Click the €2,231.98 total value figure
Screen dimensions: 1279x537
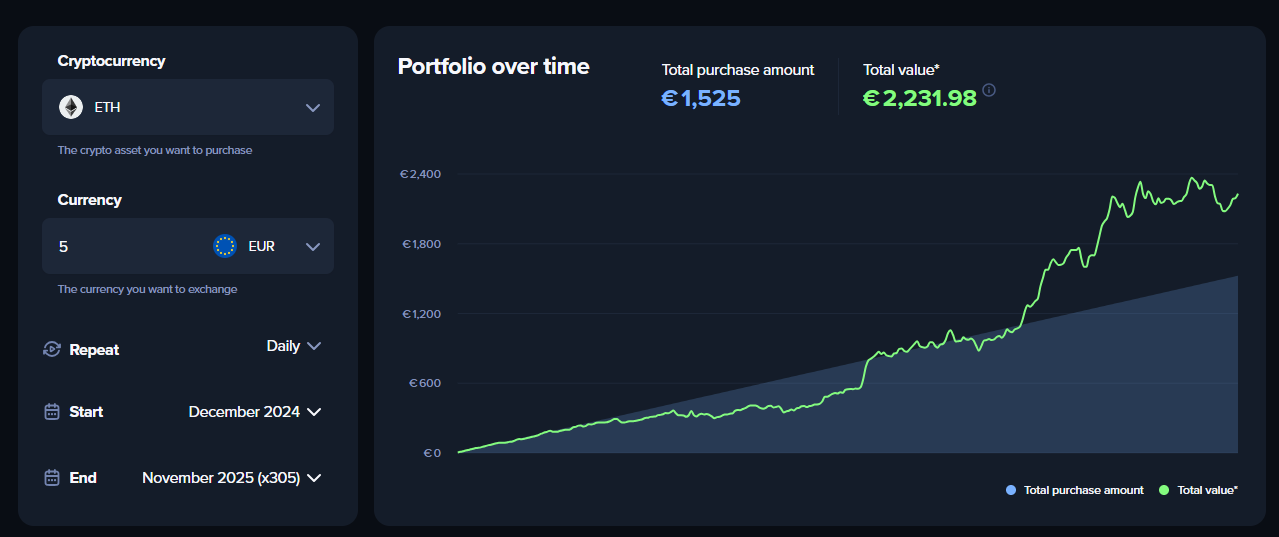pyautogui.click(x=919, y=98)
